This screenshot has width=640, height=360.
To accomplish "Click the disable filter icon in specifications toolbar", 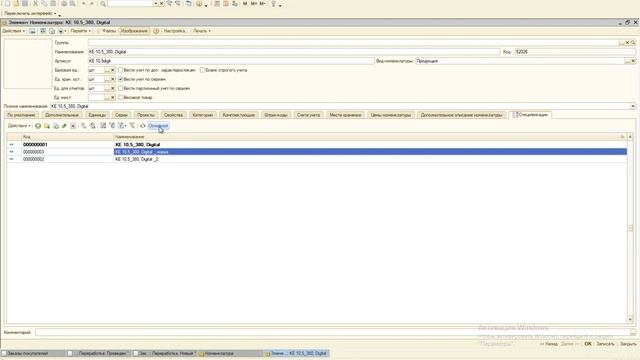I will [x=132, y=126].
